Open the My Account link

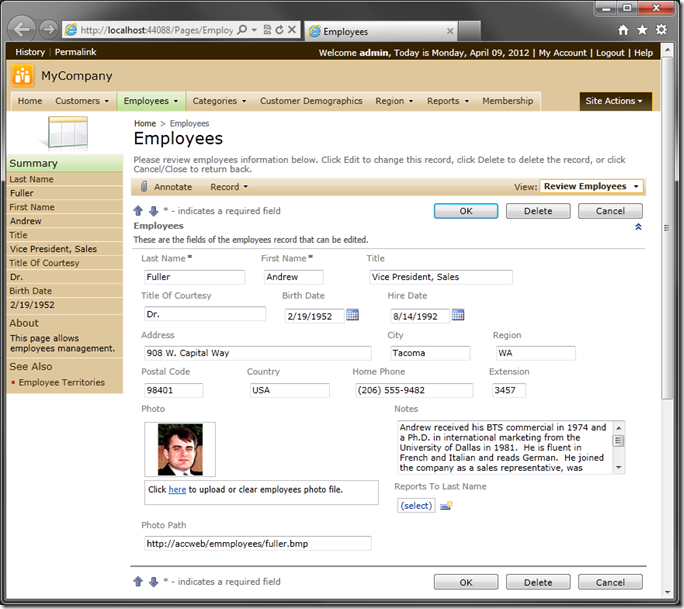(x=562, y=53)
